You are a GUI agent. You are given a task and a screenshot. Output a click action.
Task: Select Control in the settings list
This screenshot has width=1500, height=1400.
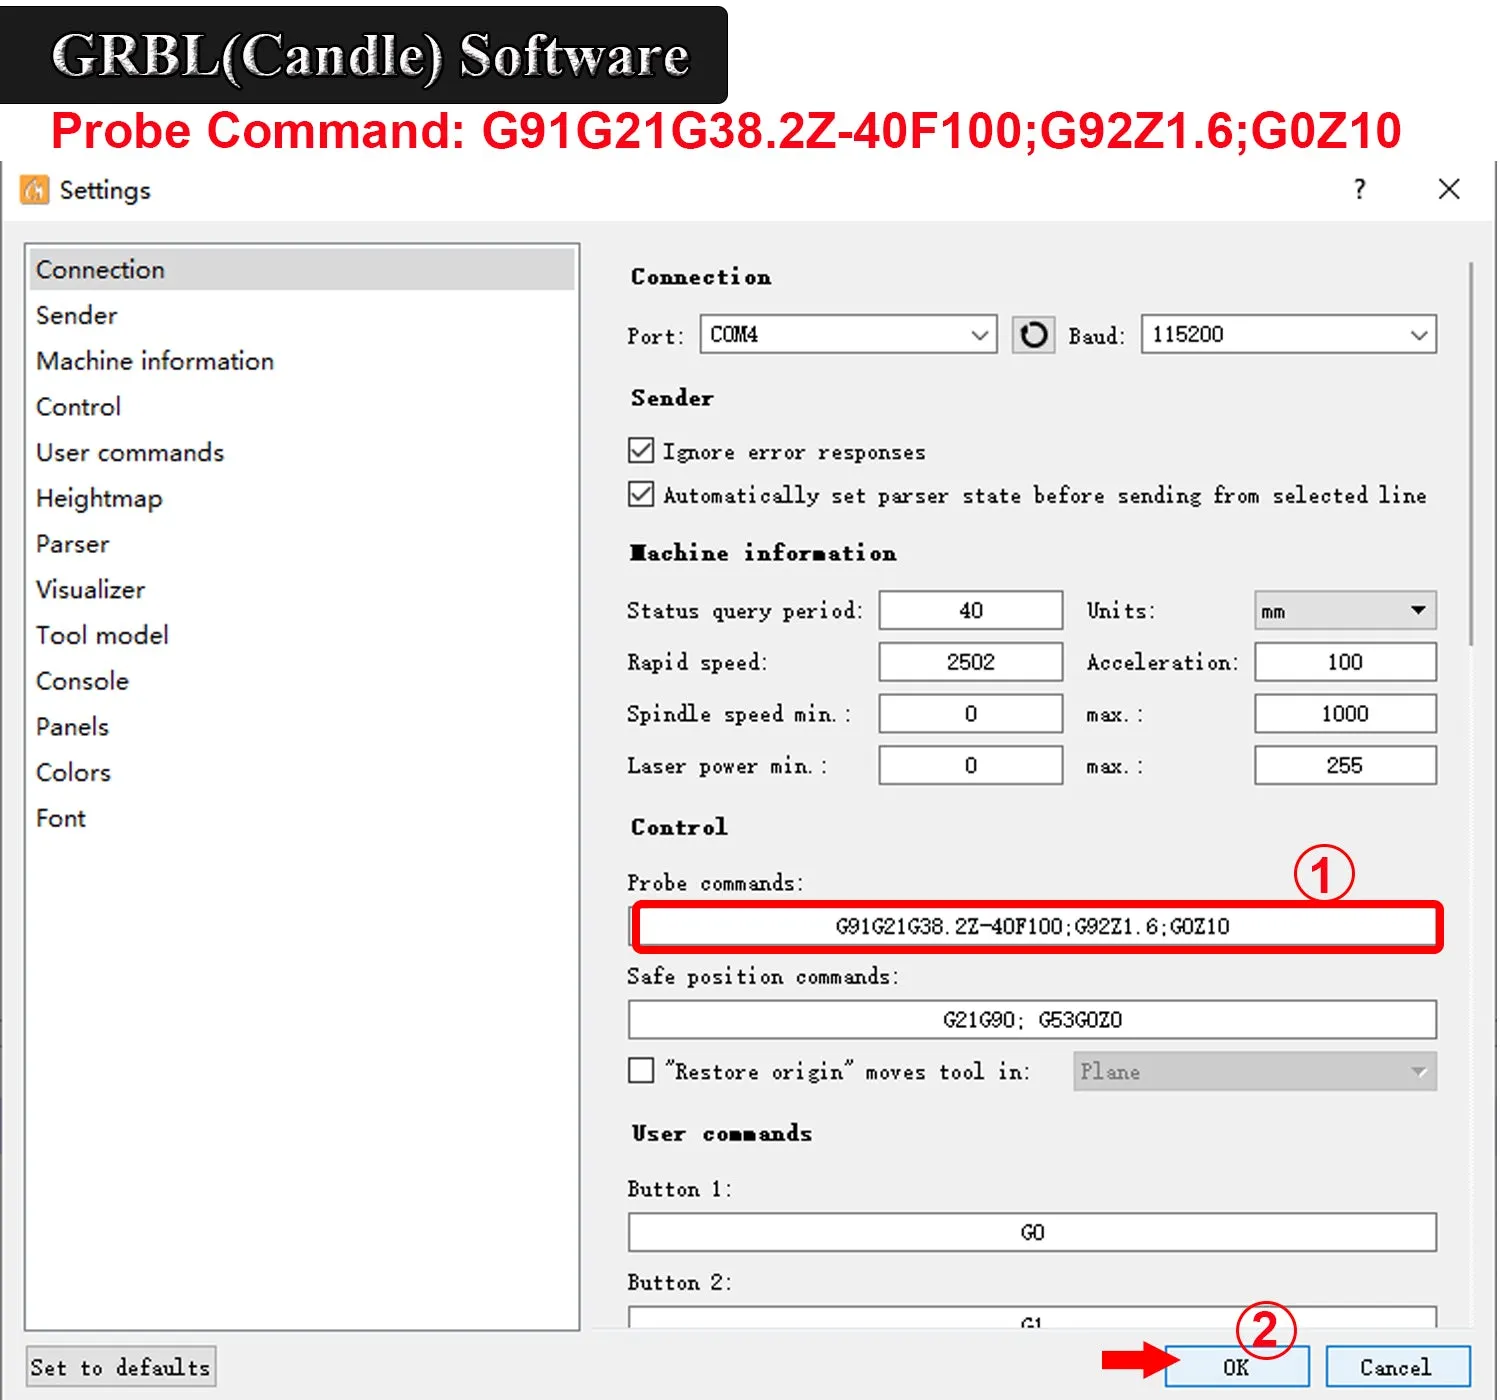(300, 407)
